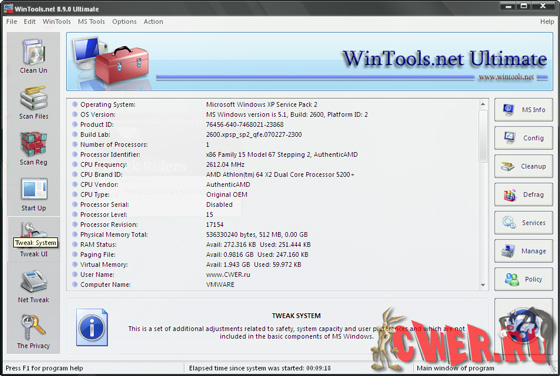Select the Virtual Memory row

273,265
